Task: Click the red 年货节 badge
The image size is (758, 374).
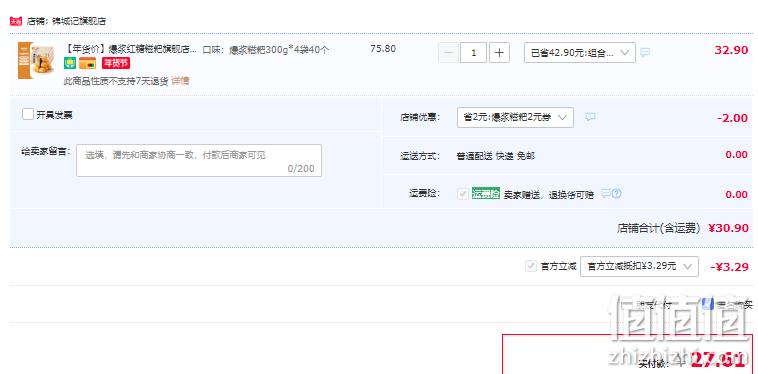Action: point(116,63)
